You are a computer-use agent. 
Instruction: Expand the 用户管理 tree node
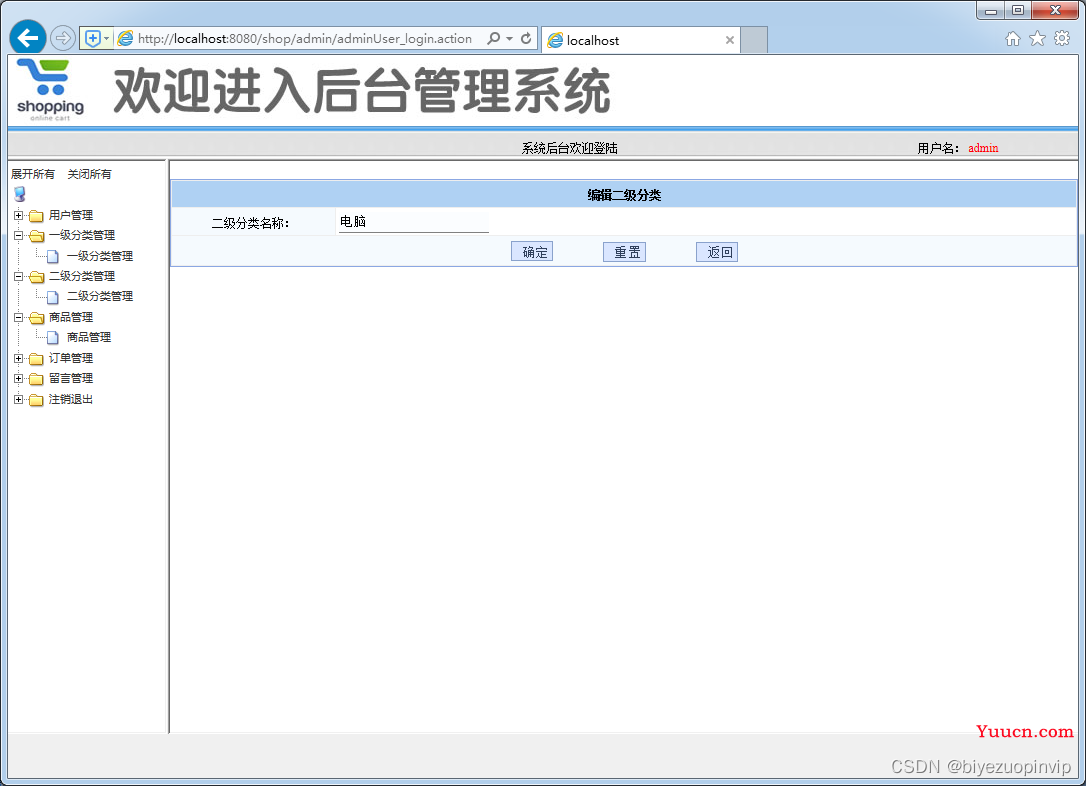pyautogui.click(x=19, y=215)
